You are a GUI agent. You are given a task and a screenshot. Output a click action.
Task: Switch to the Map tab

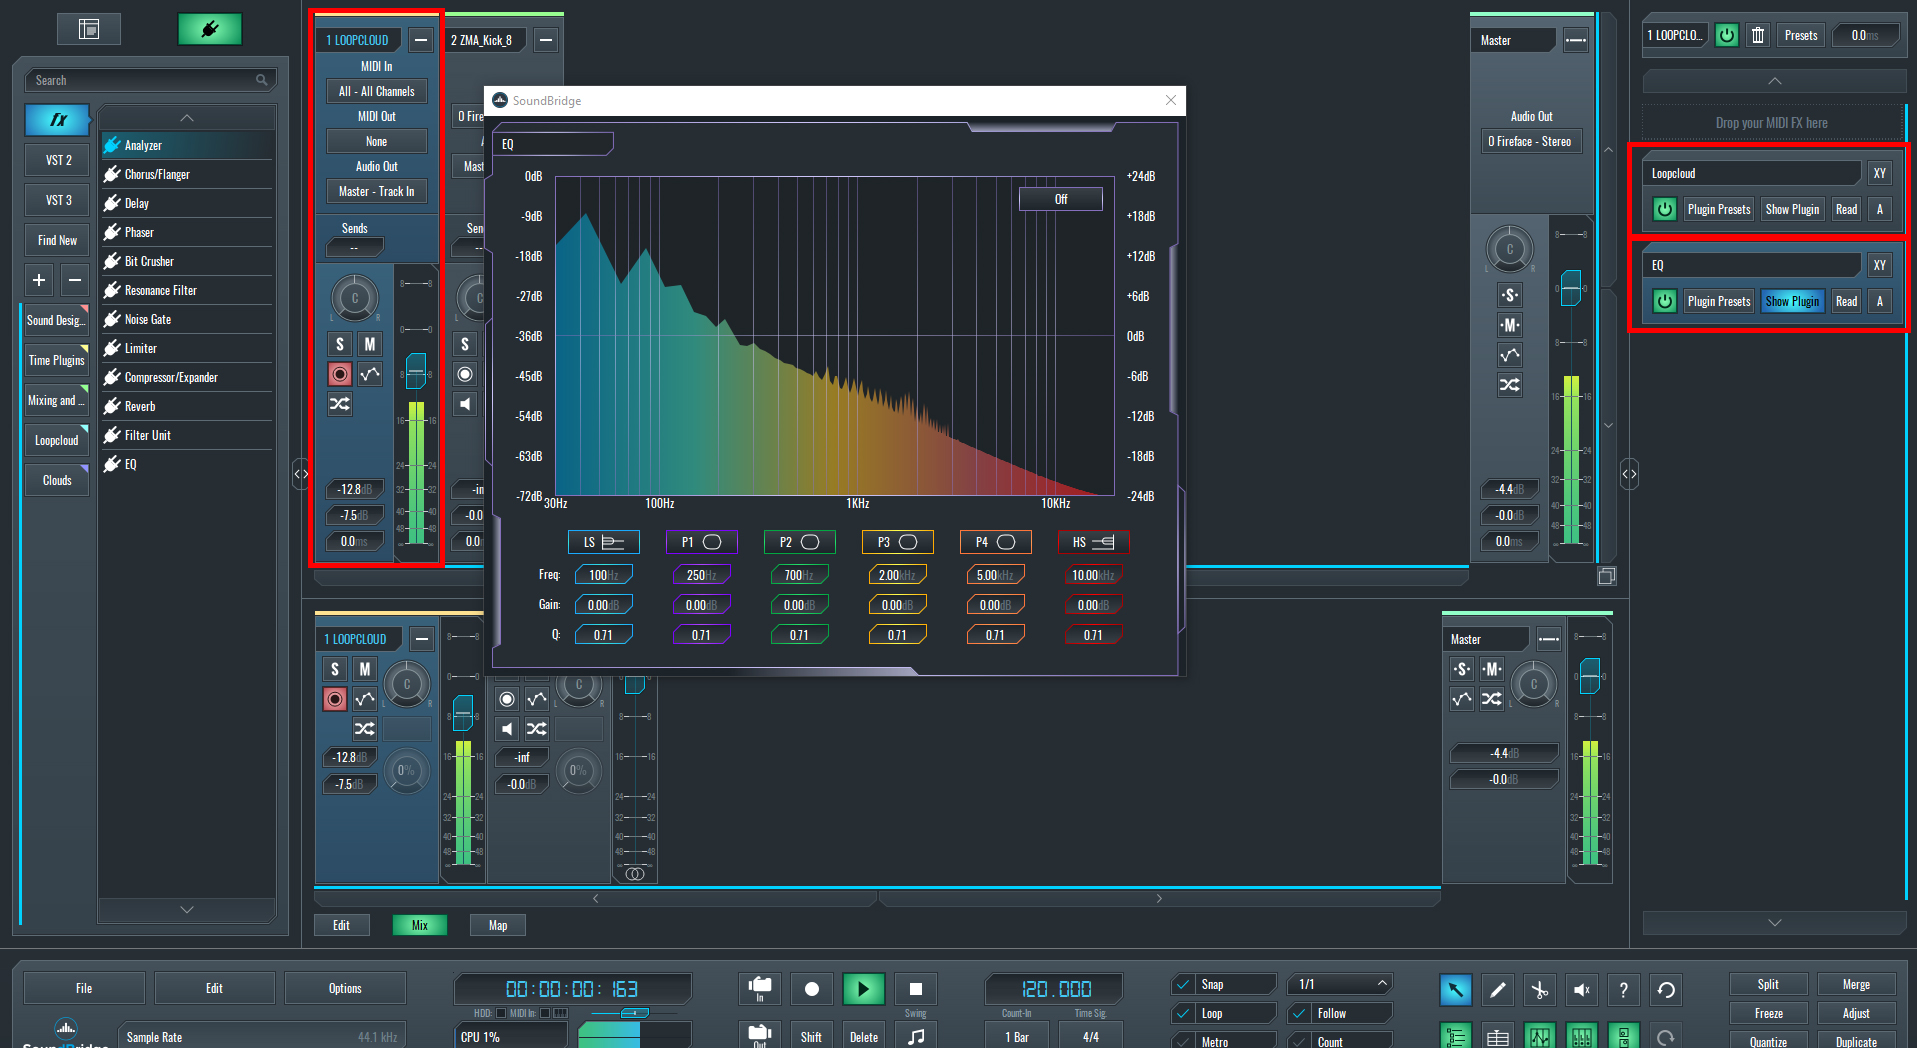(x=498, y=925)
